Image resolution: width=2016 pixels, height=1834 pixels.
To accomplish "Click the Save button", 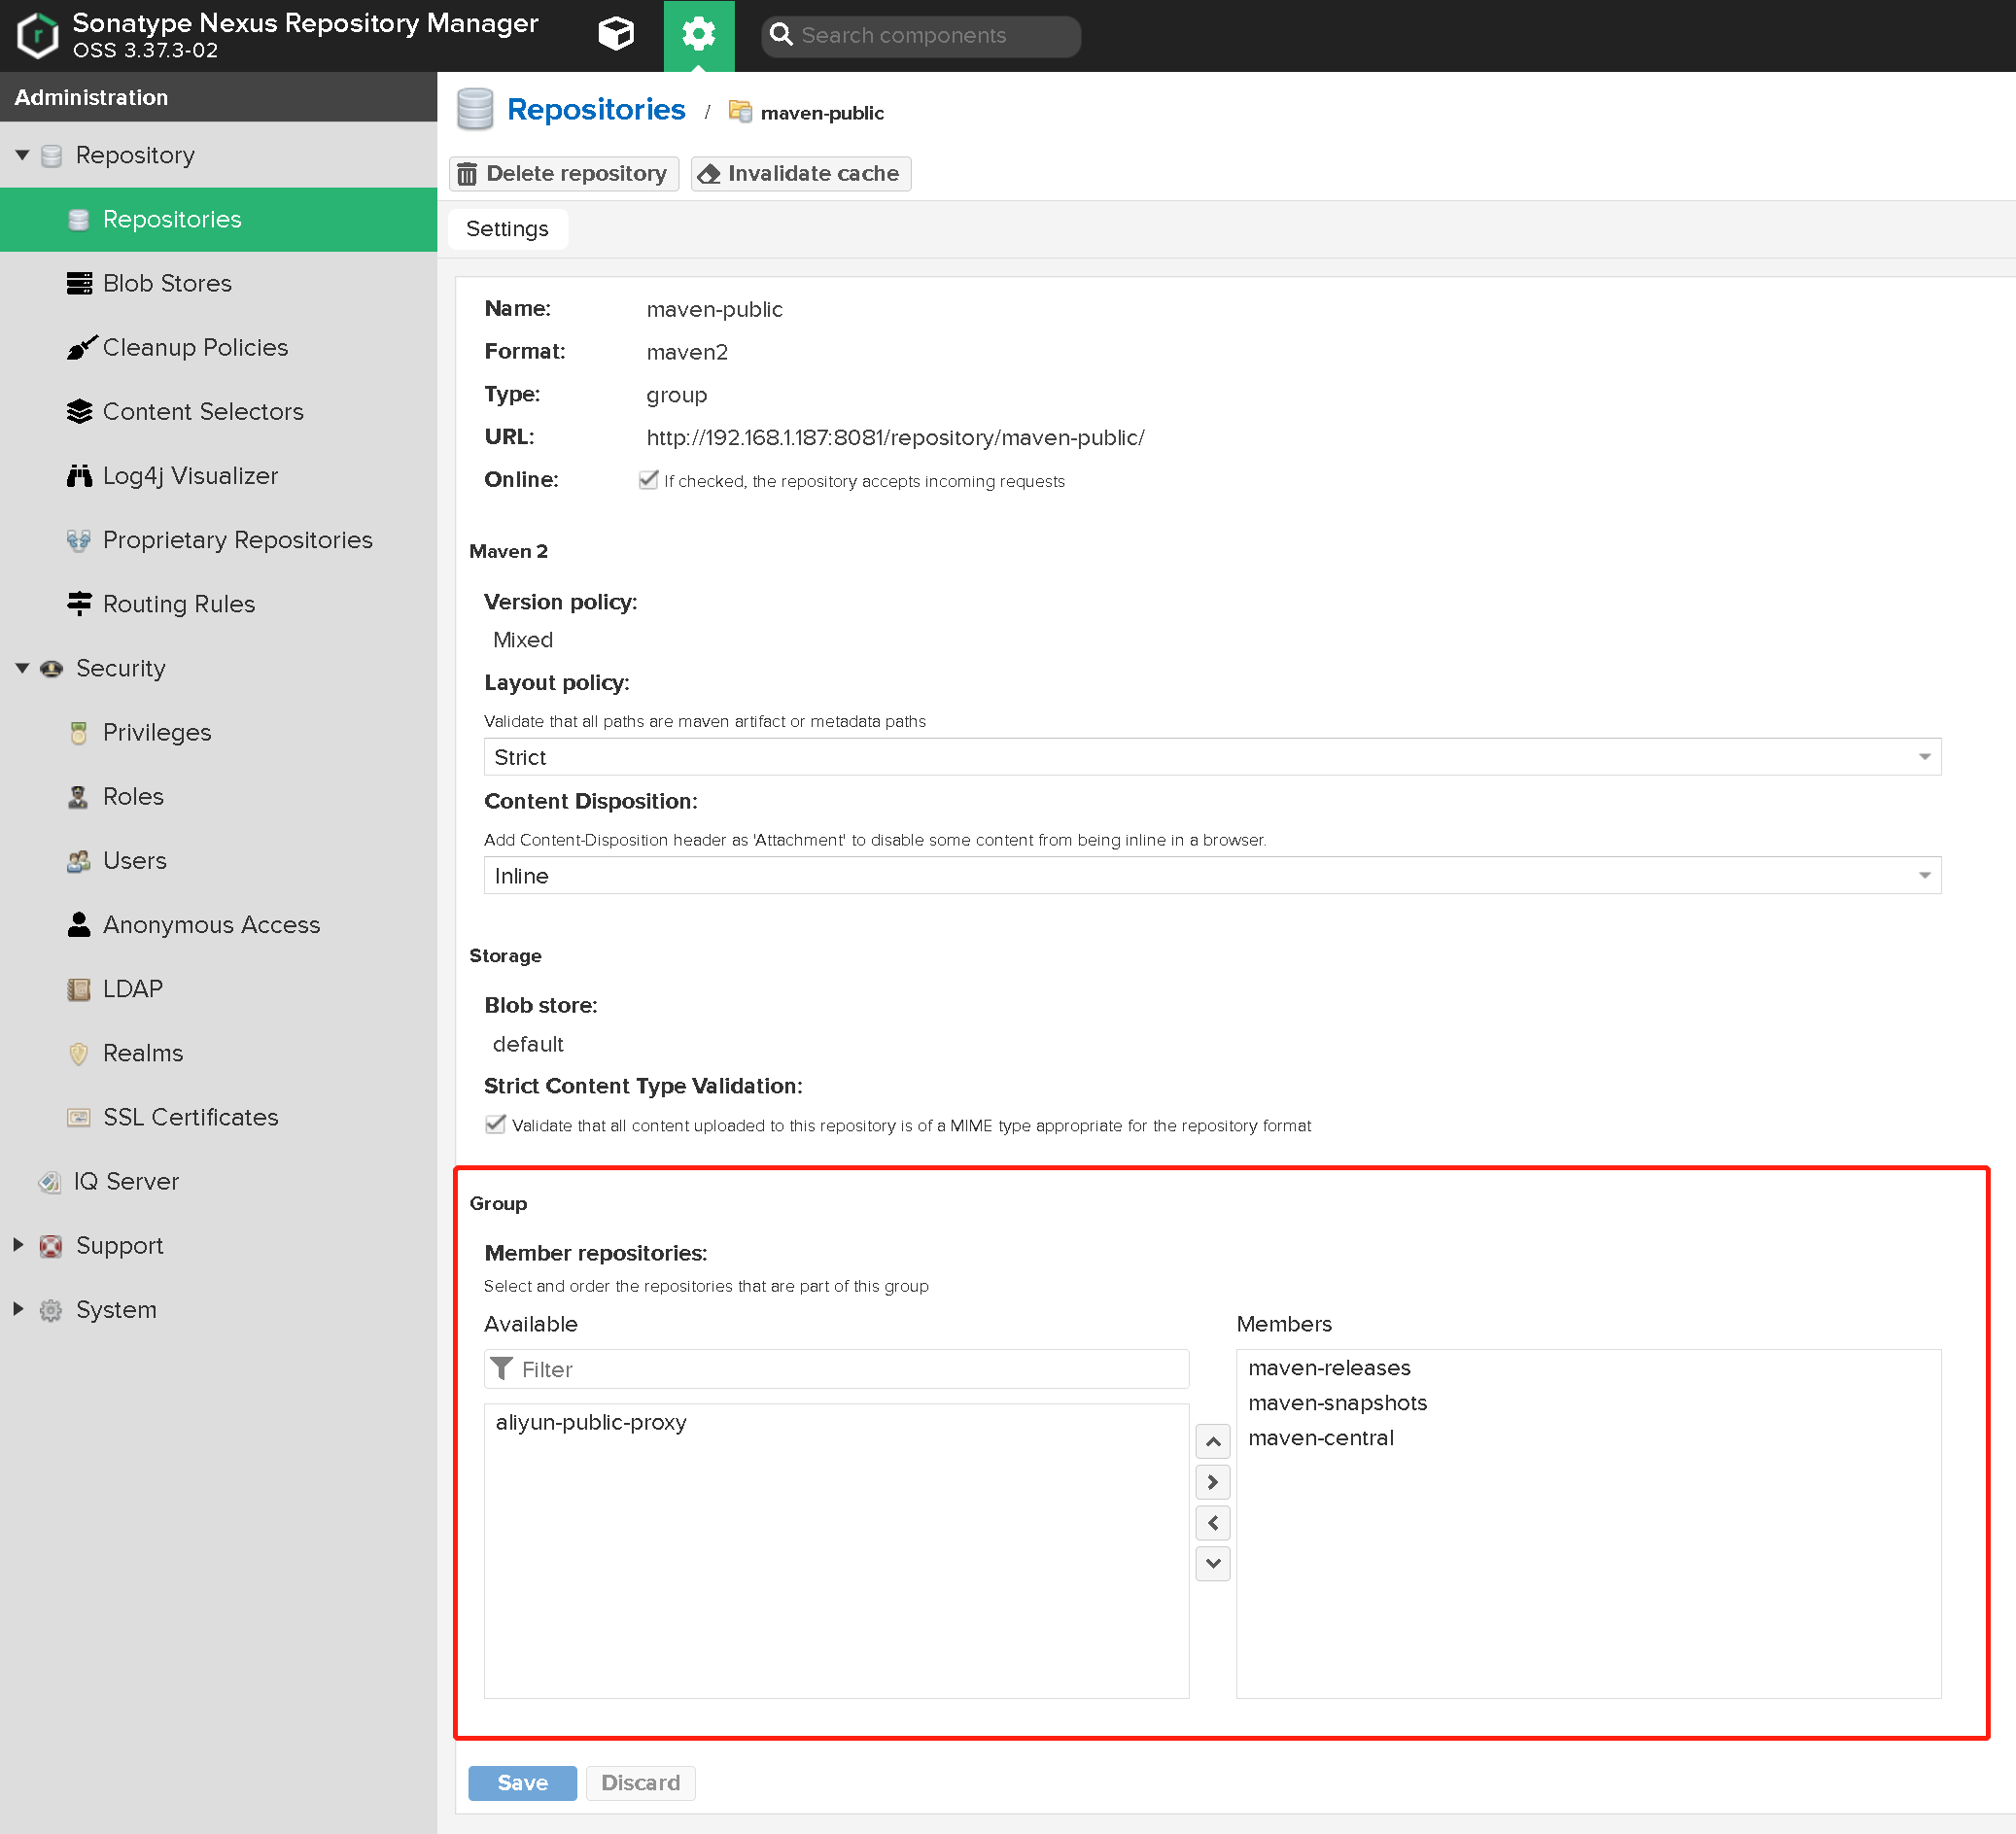I will (522, 1783).
